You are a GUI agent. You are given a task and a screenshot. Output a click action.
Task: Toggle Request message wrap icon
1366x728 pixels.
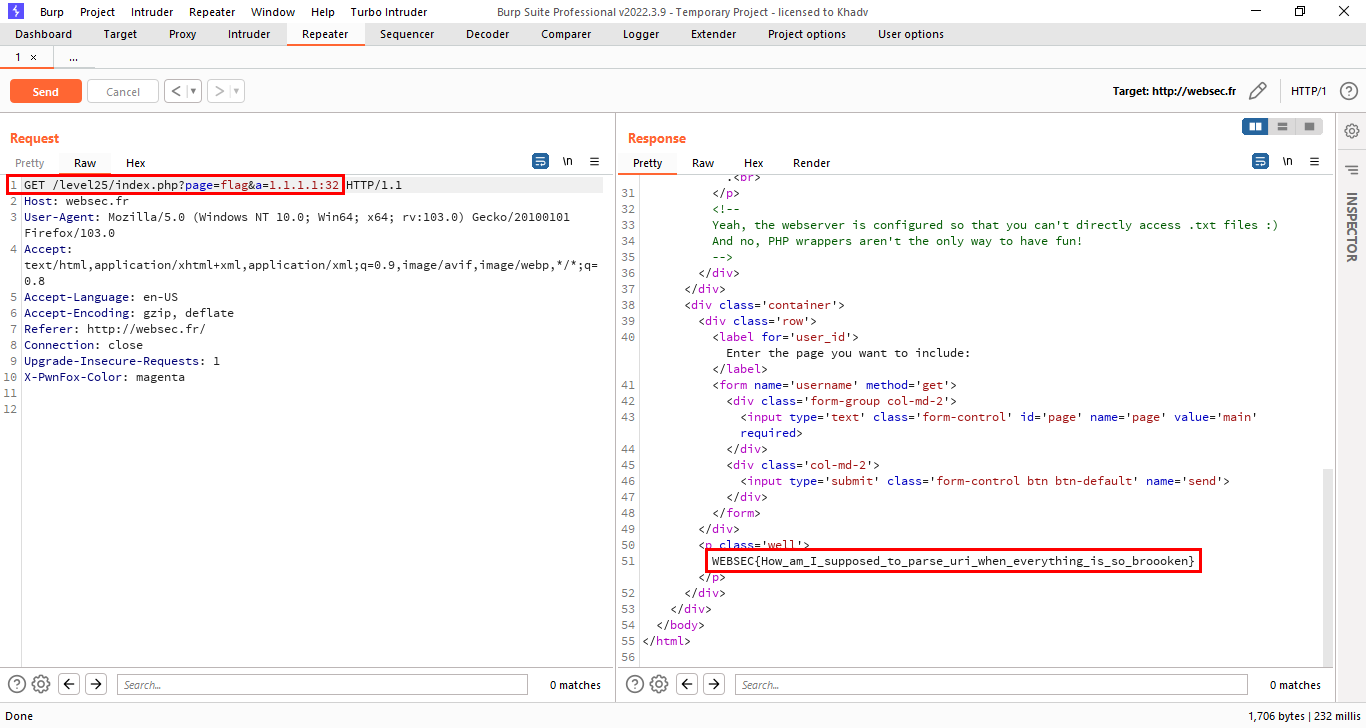pyautogui.click(x=540, y=161)
